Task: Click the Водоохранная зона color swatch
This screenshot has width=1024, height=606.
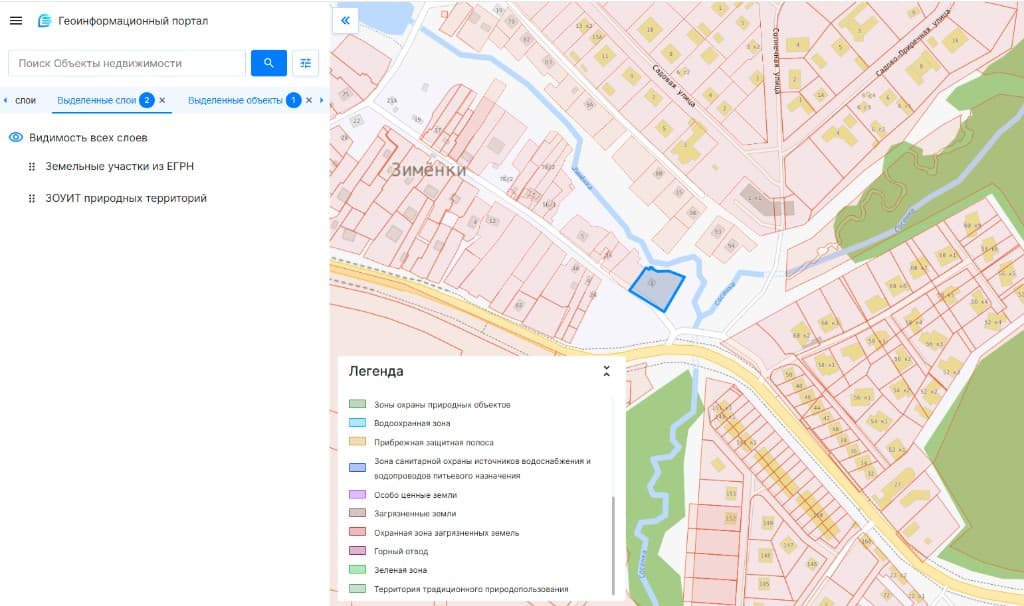Action: coord(357,423)
